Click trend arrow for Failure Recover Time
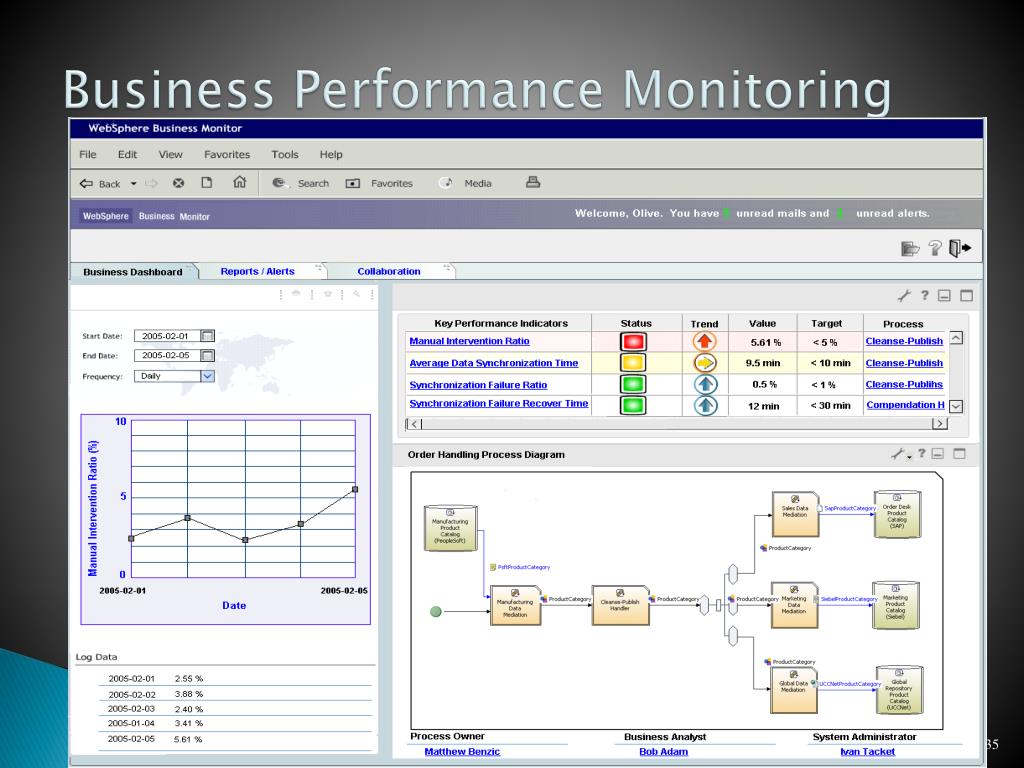Screen dimensions: 1024x768 pyautogui.click(x=704, y=405)
